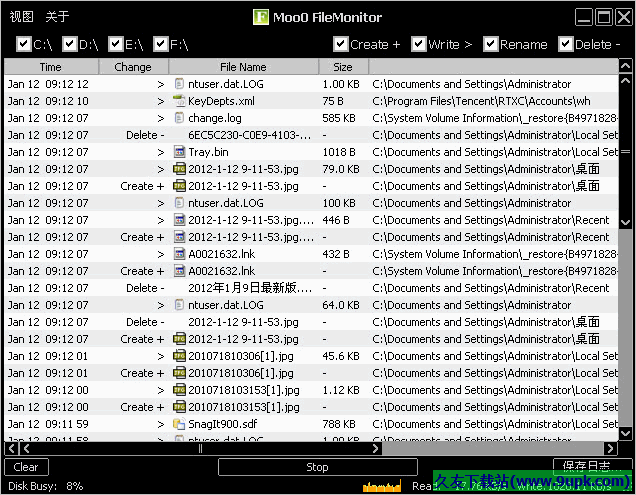Sort by the Time column header
This screenshot has height=495, width=636.
pos(51,67)
